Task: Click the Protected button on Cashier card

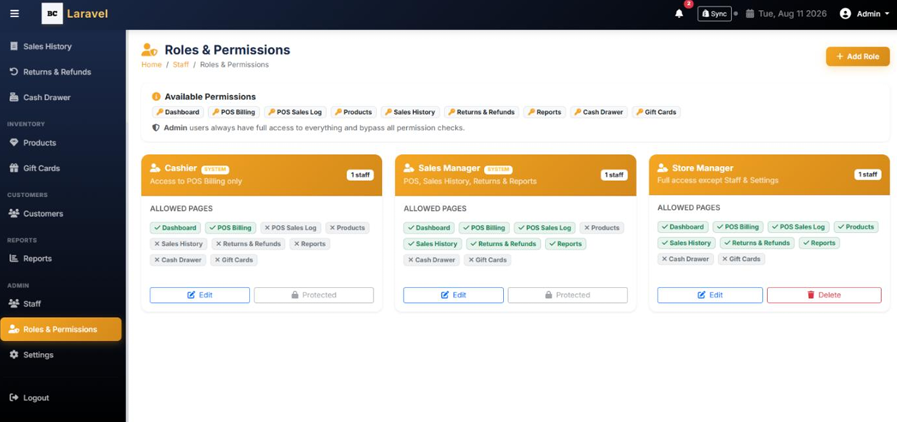Action: 314,295
